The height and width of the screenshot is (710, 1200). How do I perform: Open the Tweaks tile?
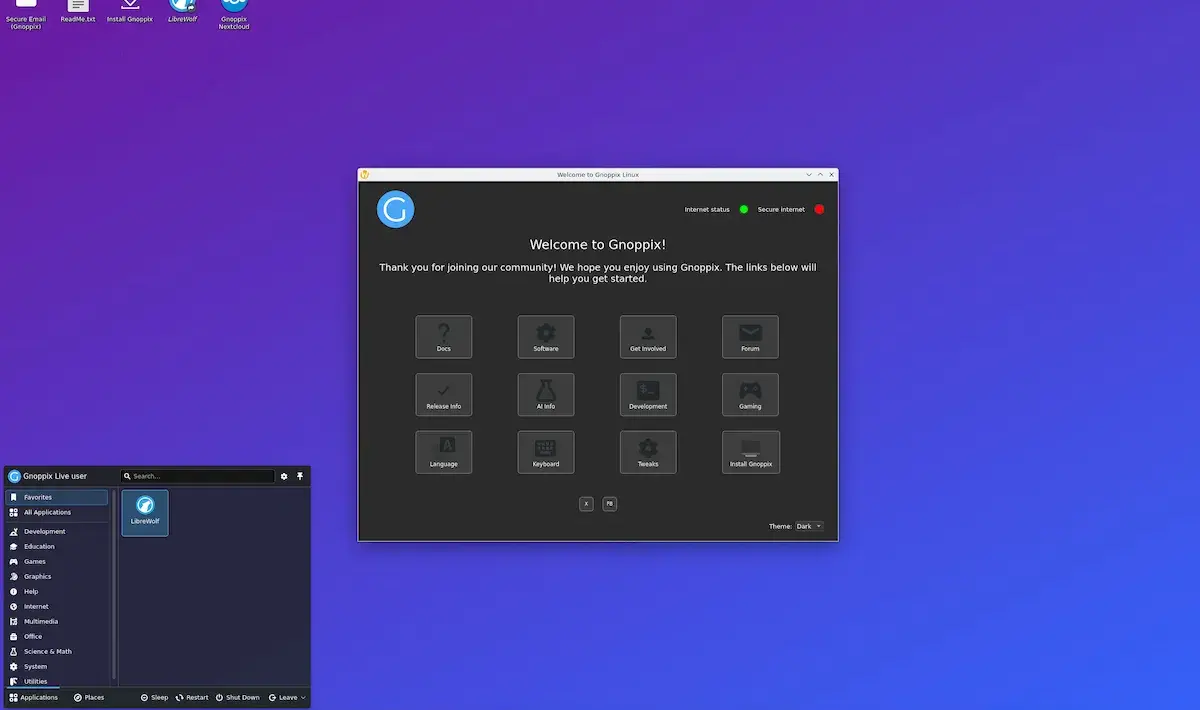(648, 452)
